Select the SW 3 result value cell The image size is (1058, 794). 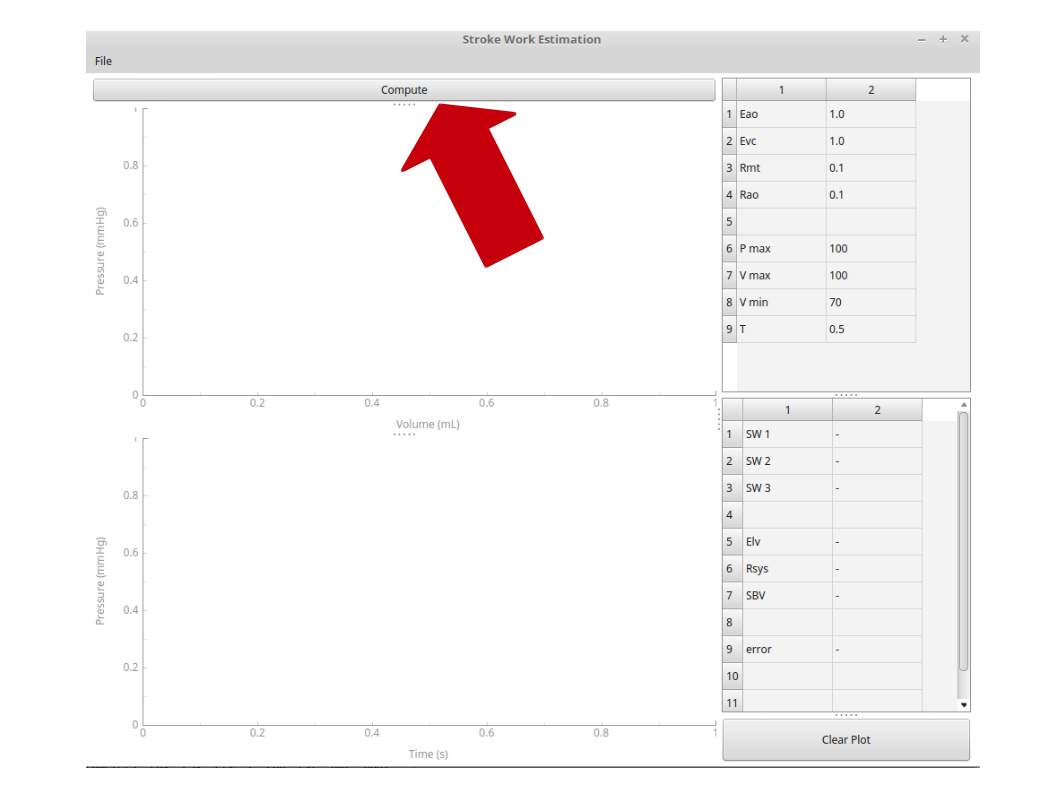(x=877, y=488)
